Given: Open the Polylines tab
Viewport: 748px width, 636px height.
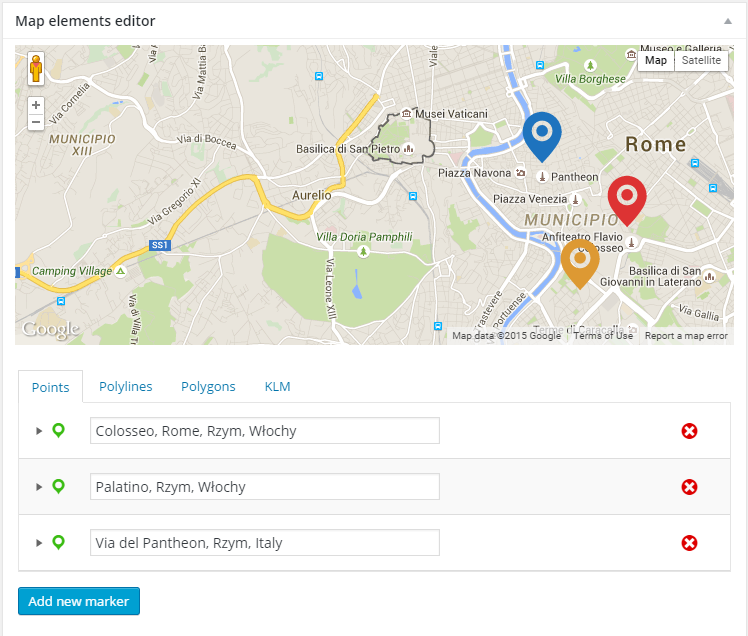Looking at the screenshot, I should (125, 387).
